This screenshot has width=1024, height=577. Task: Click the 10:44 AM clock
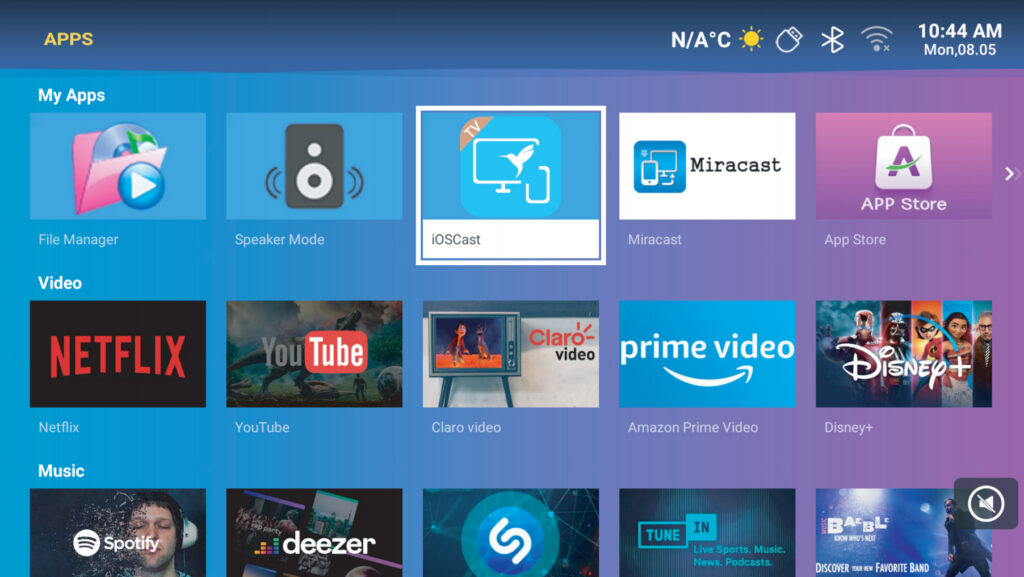click(x=959, y=31)
